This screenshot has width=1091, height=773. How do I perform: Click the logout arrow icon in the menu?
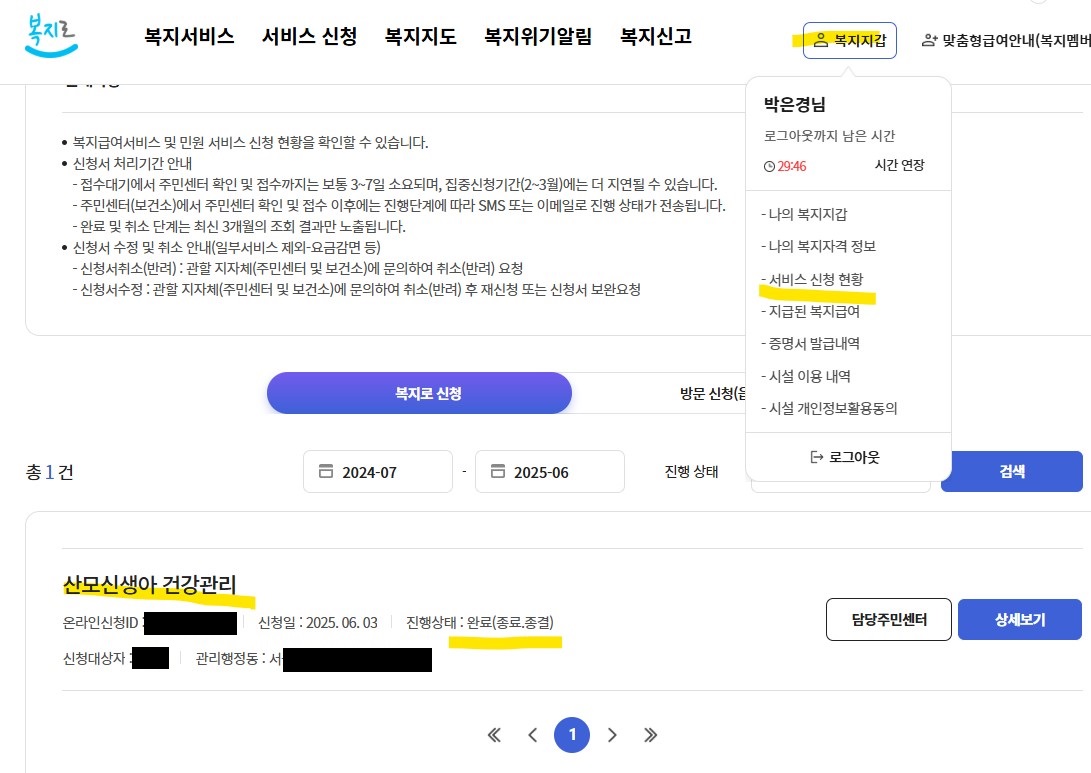[x=818, y=457]
